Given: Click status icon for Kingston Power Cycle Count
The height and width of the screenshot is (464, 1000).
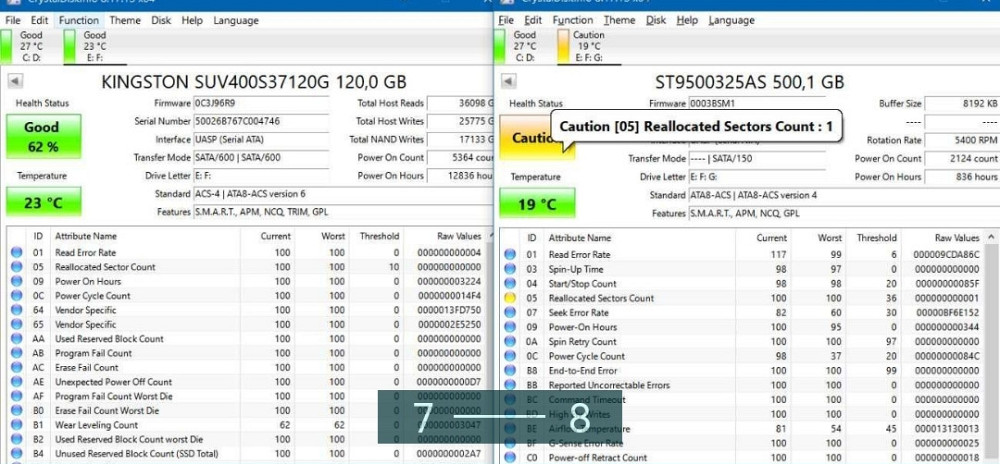Looking at the screenshot, I should 17,296.
